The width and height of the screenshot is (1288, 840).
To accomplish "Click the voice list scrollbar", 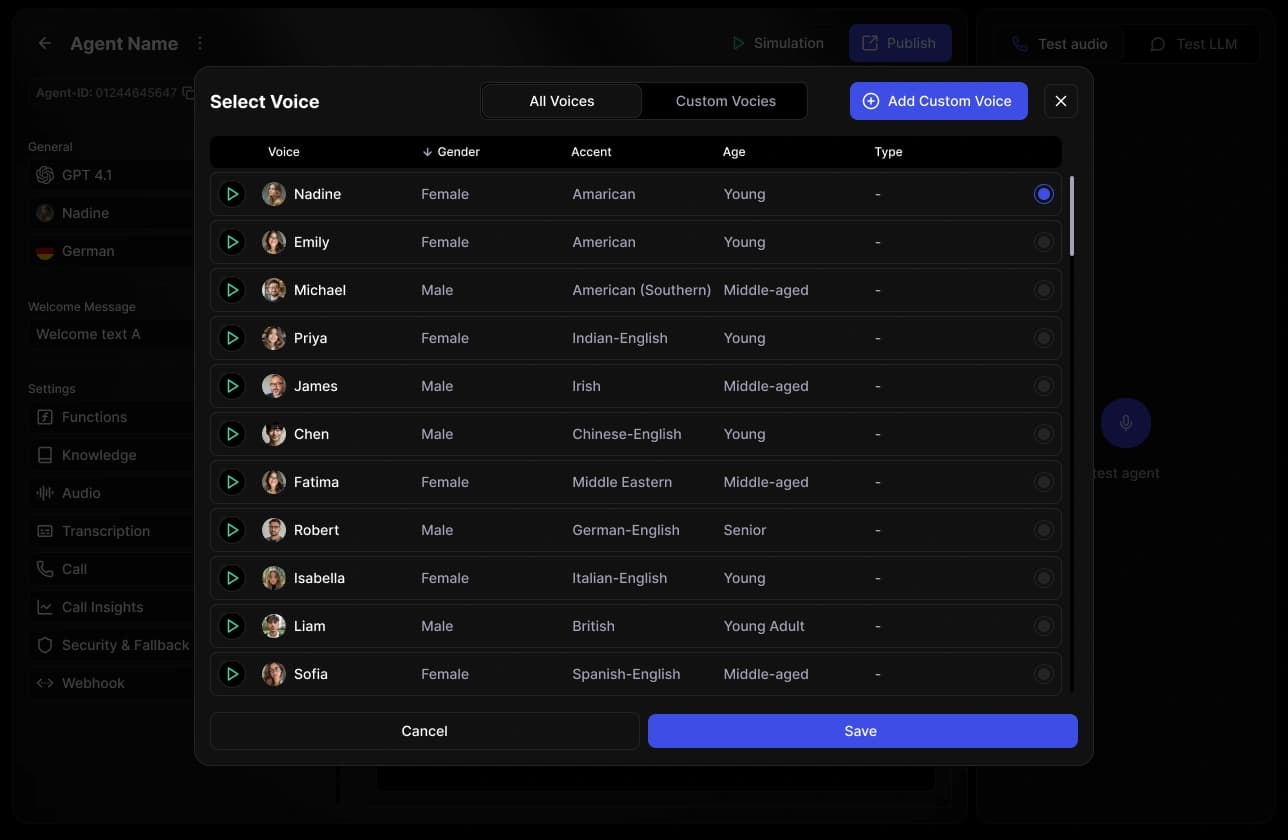I will point(1072,216).
